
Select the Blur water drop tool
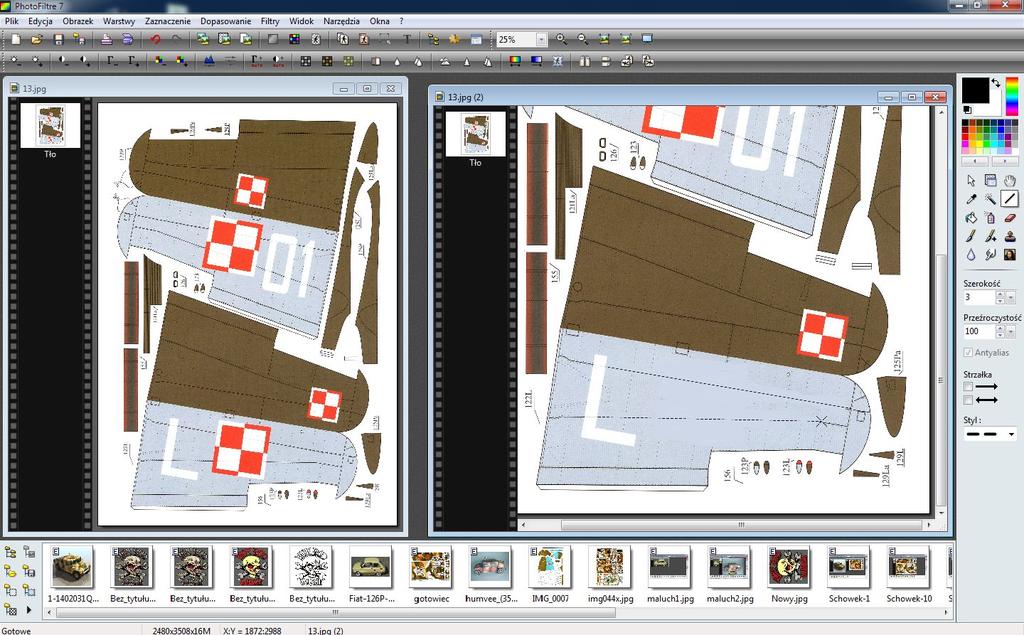tap(971, 254)
